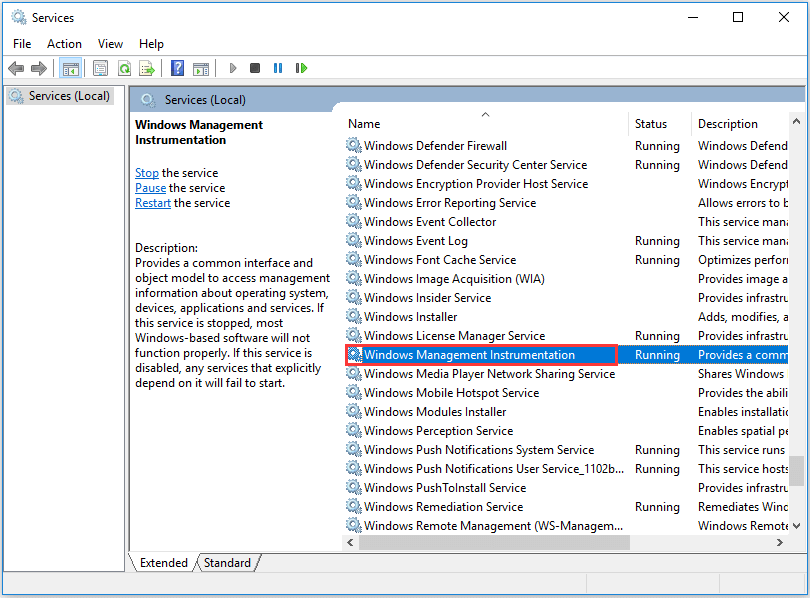This screenshot has height=598, width=810.
Task: Click the Stop Service square icon
Action: click(x=255, y=68)
